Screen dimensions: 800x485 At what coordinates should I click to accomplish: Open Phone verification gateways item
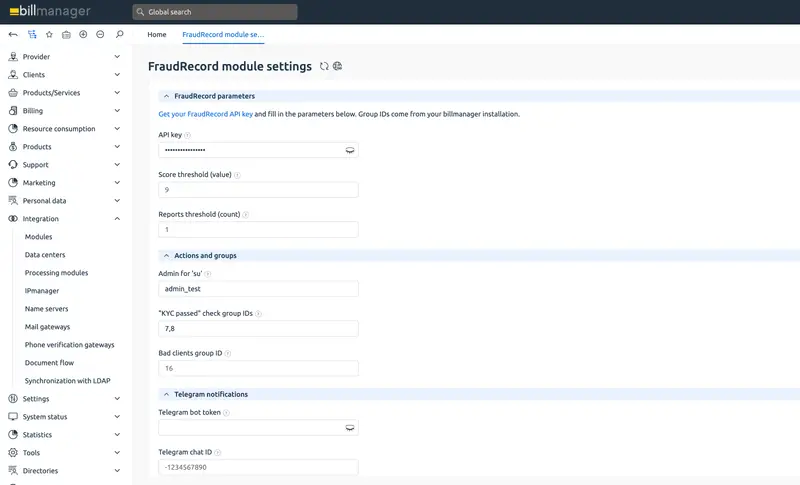69,345
